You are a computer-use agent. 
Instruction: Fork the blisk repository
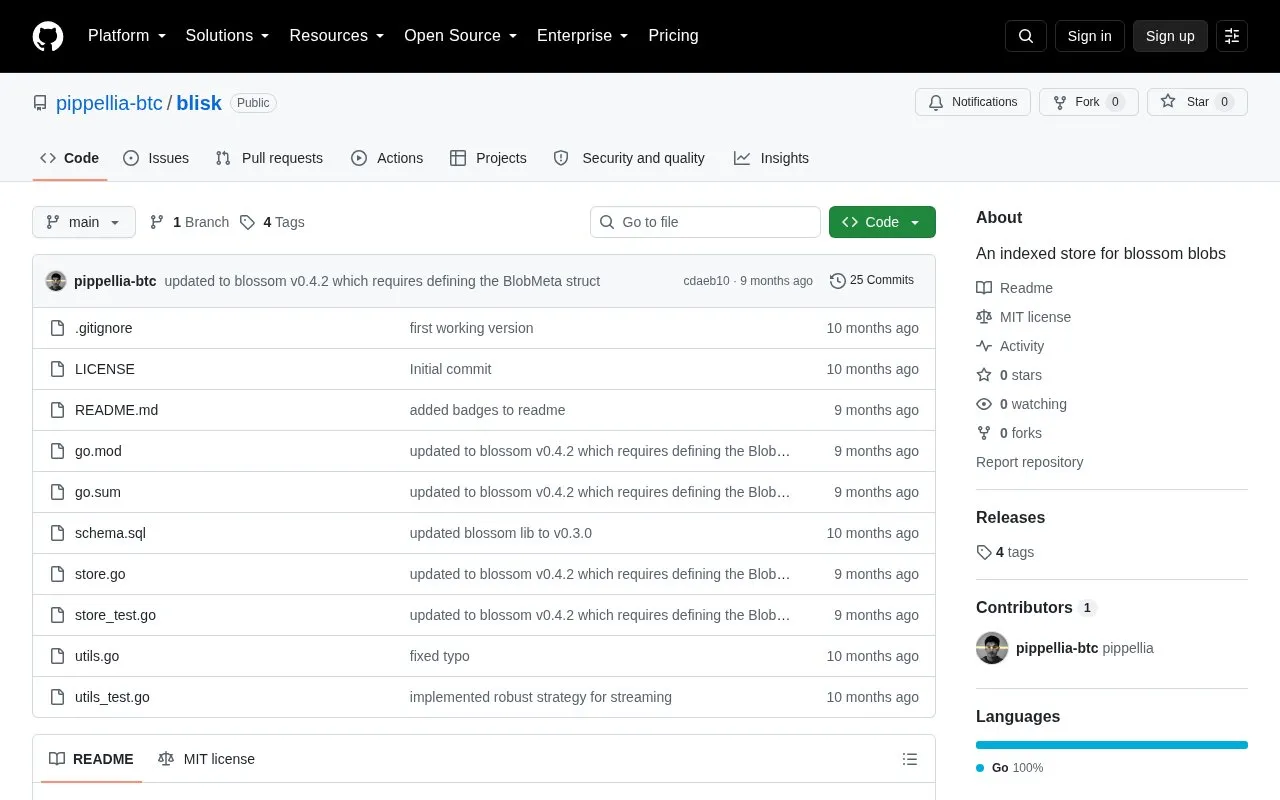point(1088,102)
